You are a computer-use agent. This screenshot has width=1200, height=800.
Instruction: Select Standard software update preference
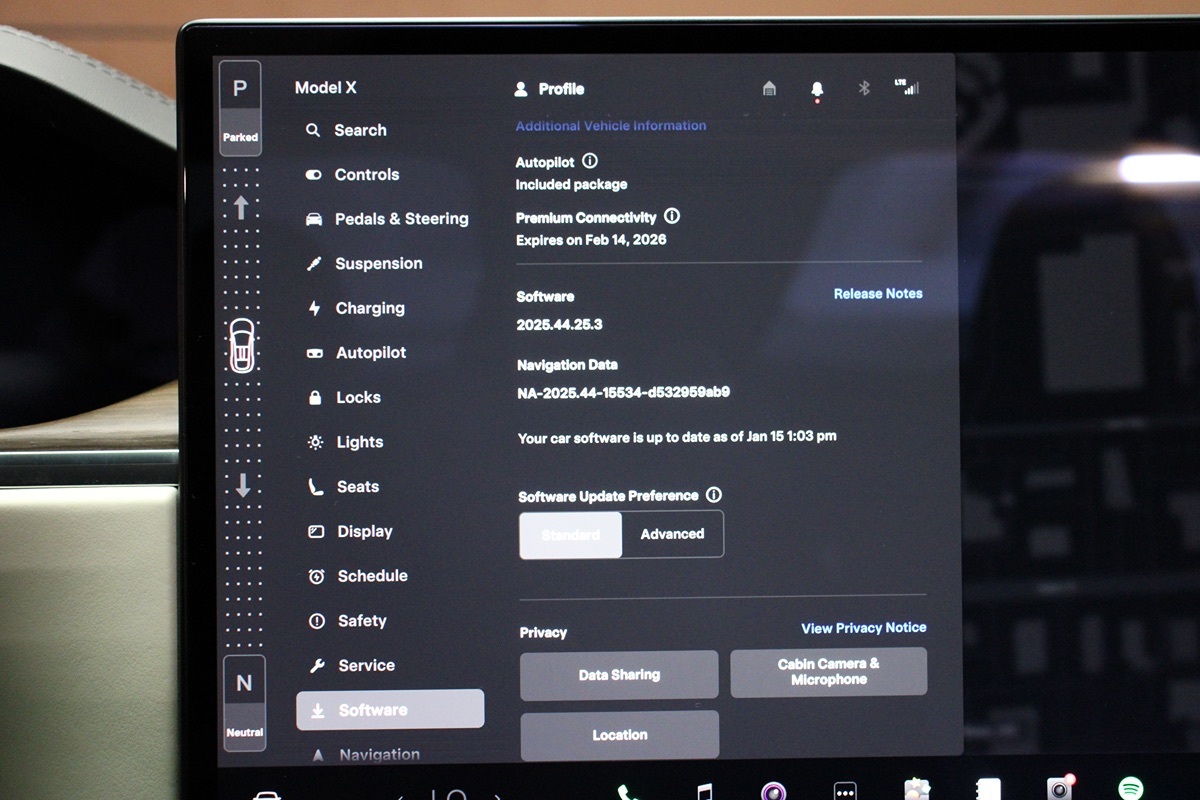click(x=570, y=534)
